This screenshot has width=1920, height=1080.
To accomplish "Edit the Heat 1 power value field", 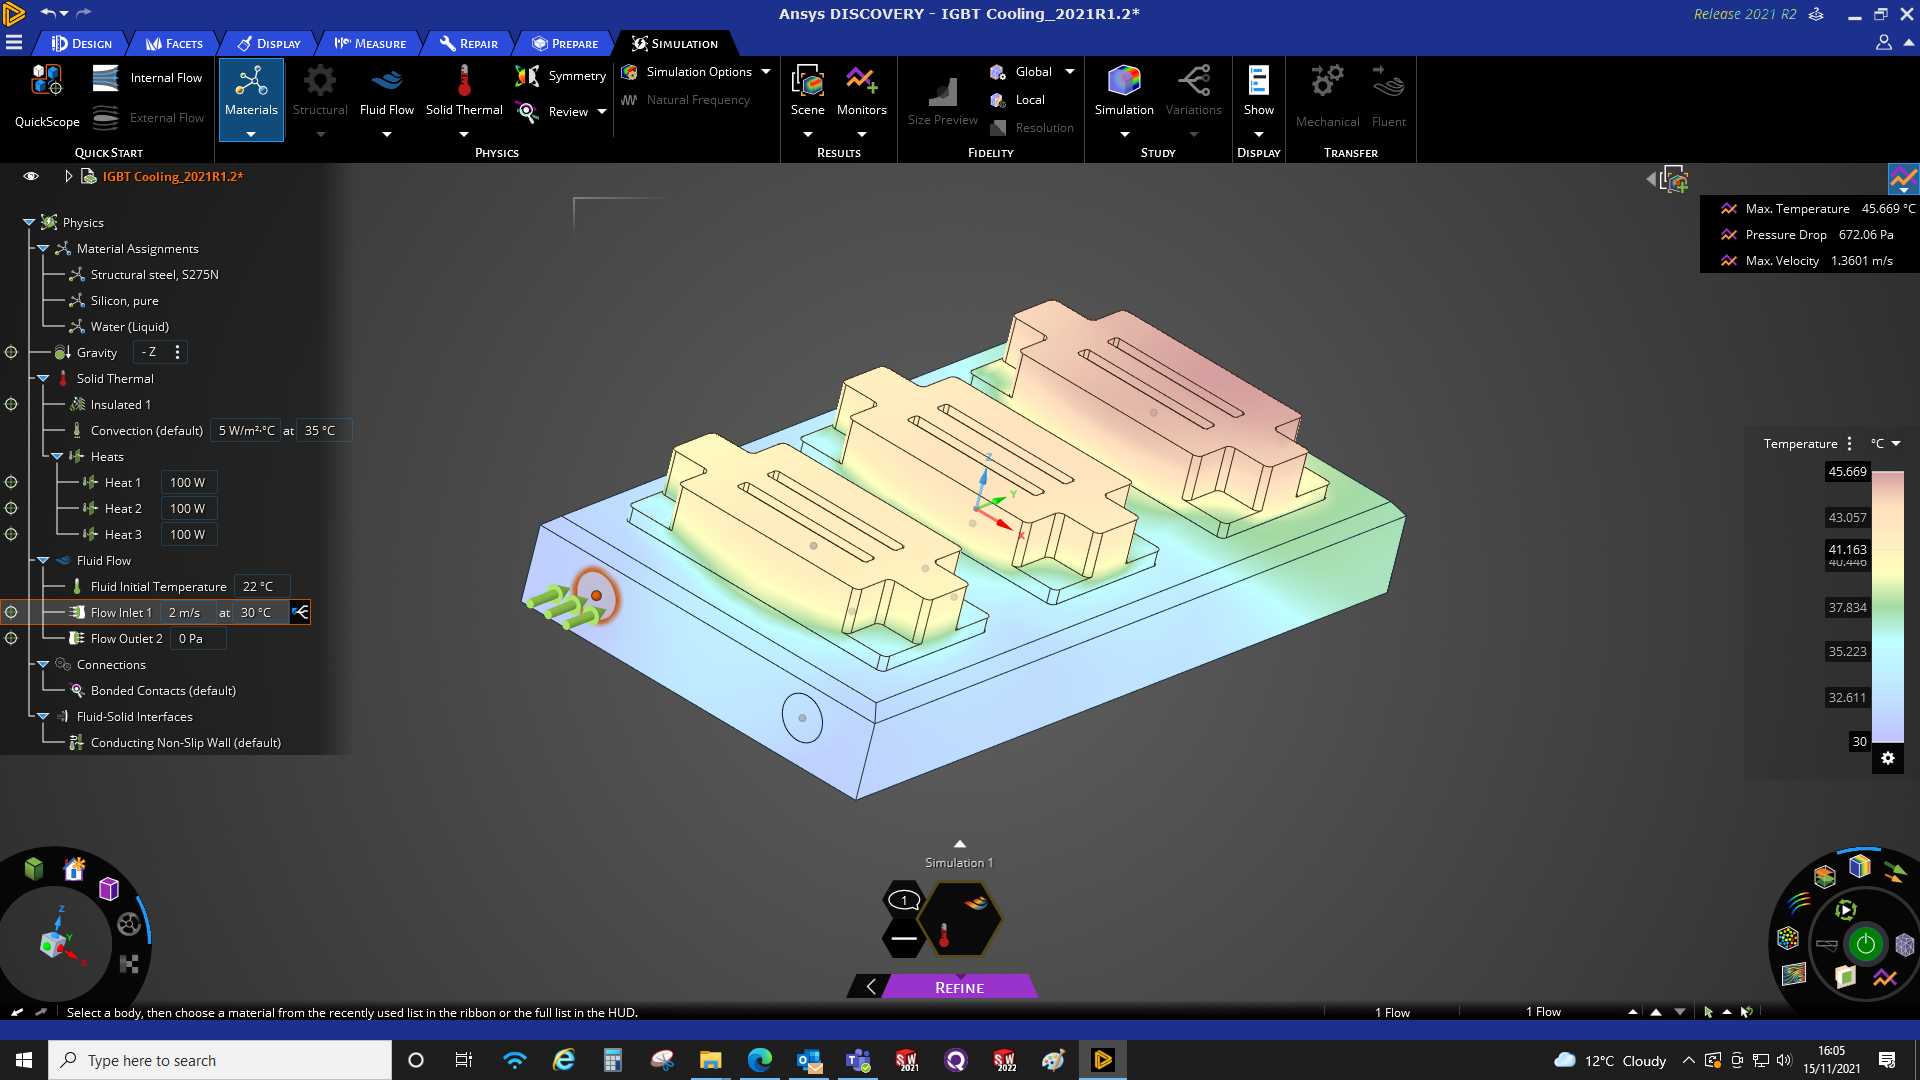I will [x=188, y=482].
